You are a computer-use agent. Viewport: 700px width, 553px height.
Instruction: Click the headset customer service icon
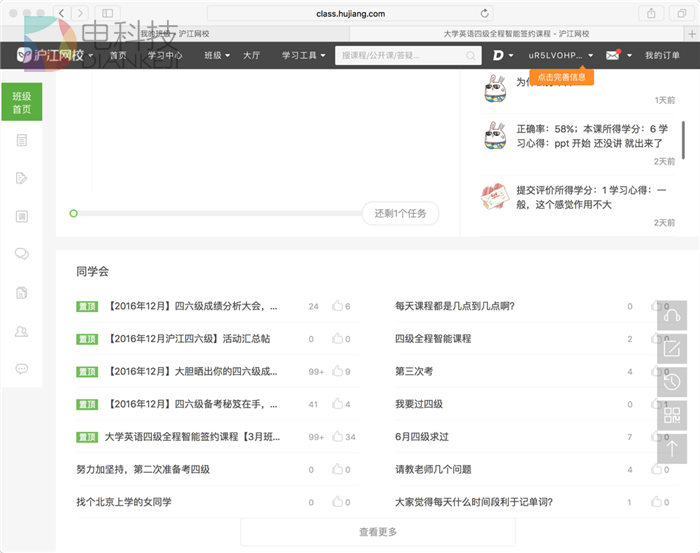[x=672, y=315]
